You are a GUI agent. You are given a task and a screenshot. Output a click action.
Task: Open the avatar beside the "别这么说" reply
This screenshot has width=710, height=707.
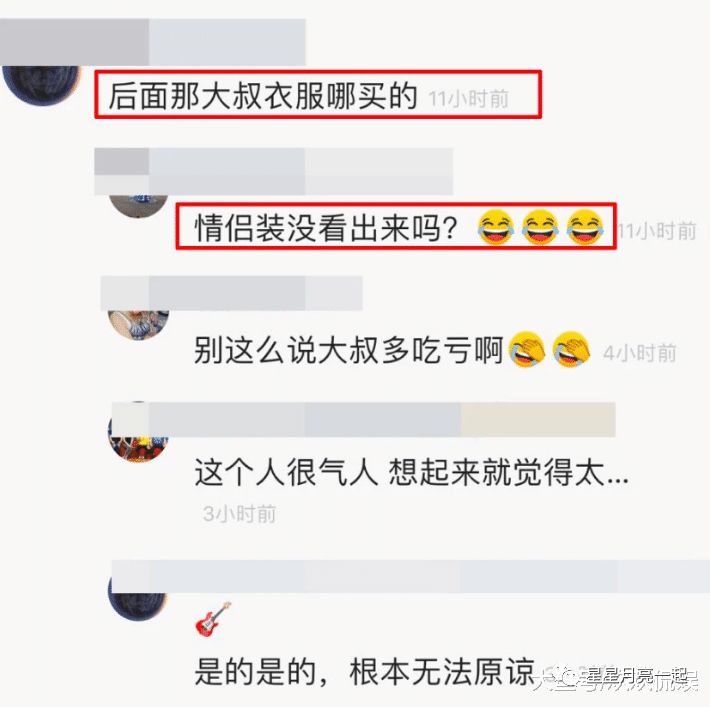coord(139,324)
